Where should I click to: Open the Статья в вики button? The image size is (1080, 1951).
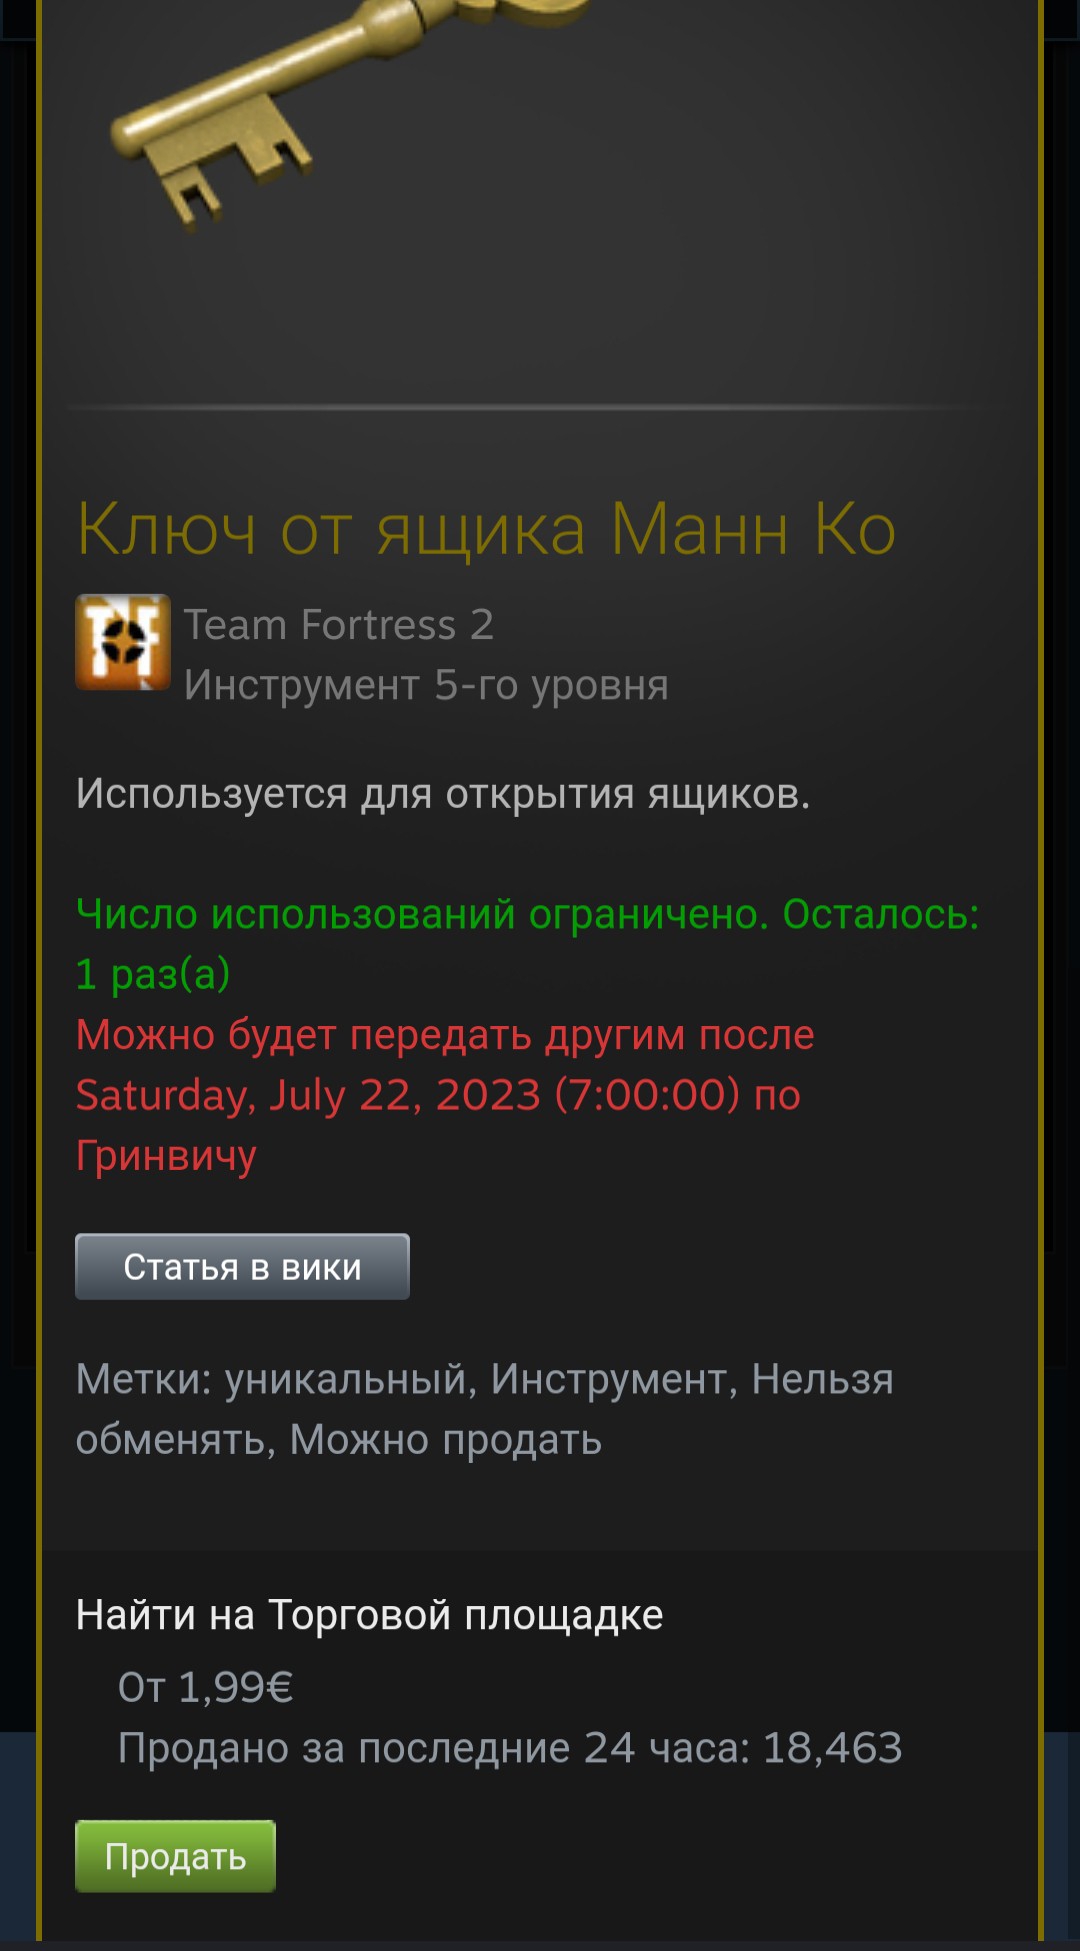pyautogui.click(x=242, y=1266)
